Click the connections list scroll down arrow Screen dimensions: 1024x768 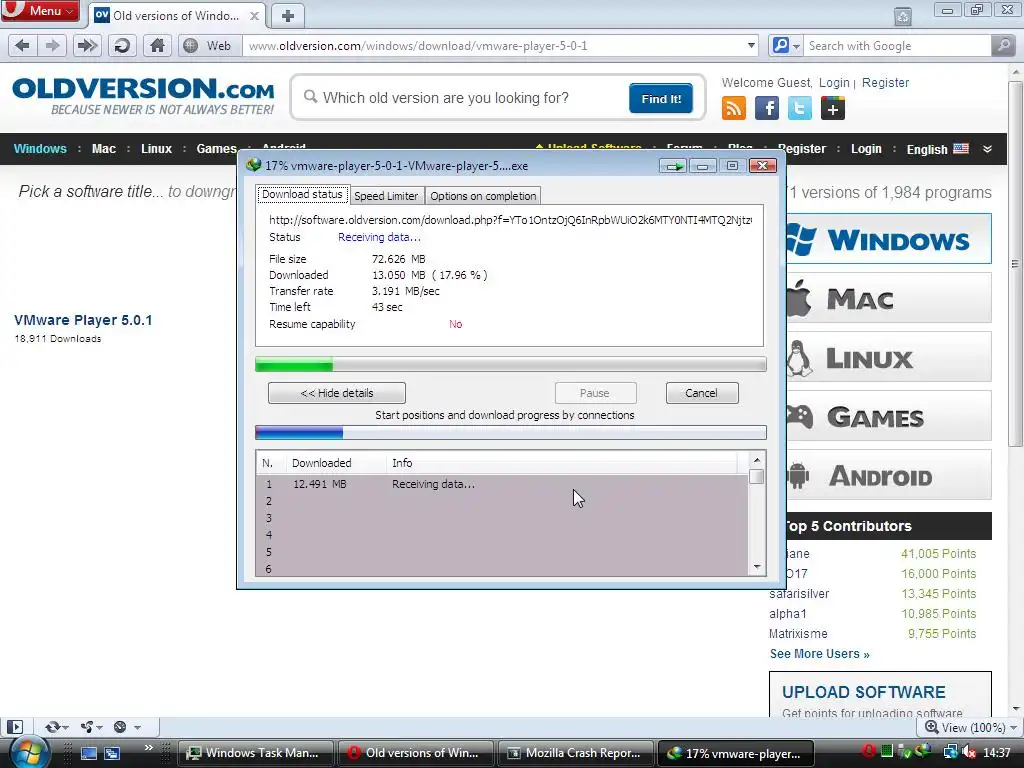(x=757, y=567)
